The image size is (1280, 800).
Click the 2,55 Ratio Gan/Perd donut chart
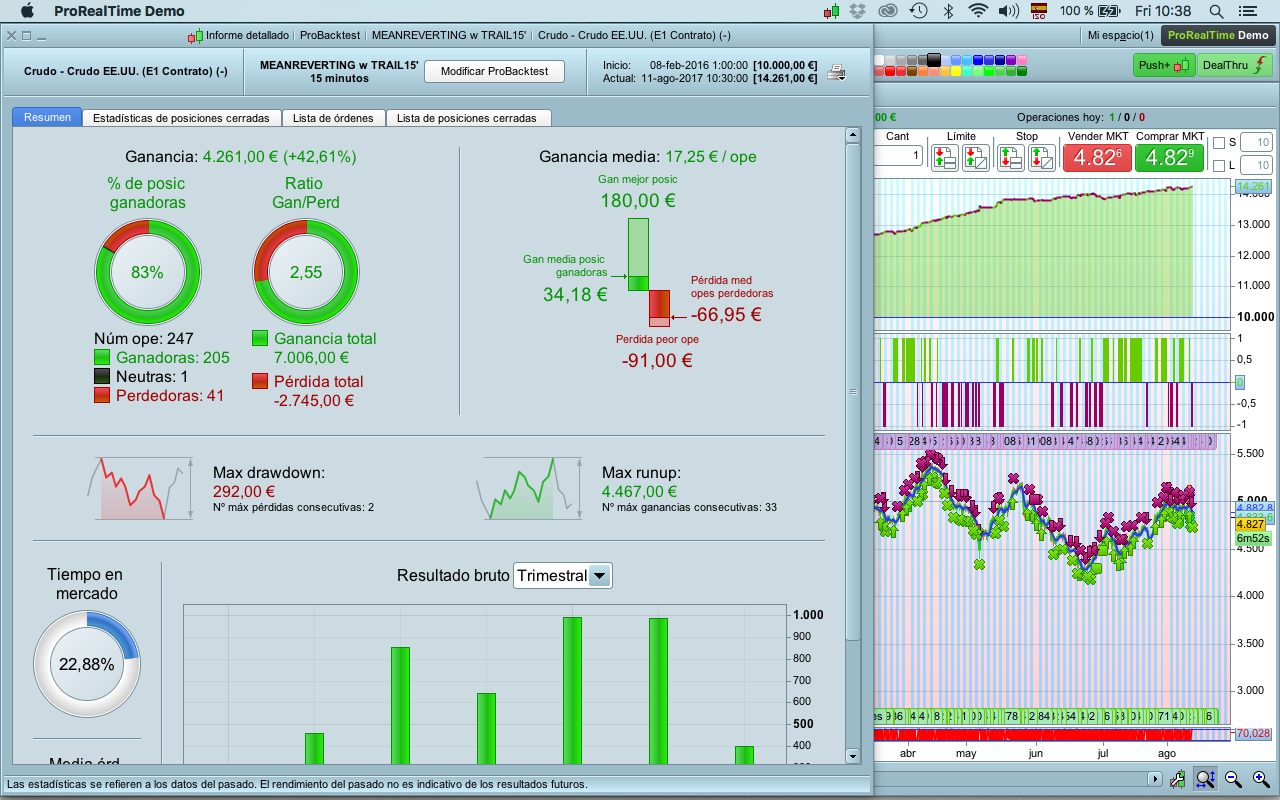(x=307, y=272)
